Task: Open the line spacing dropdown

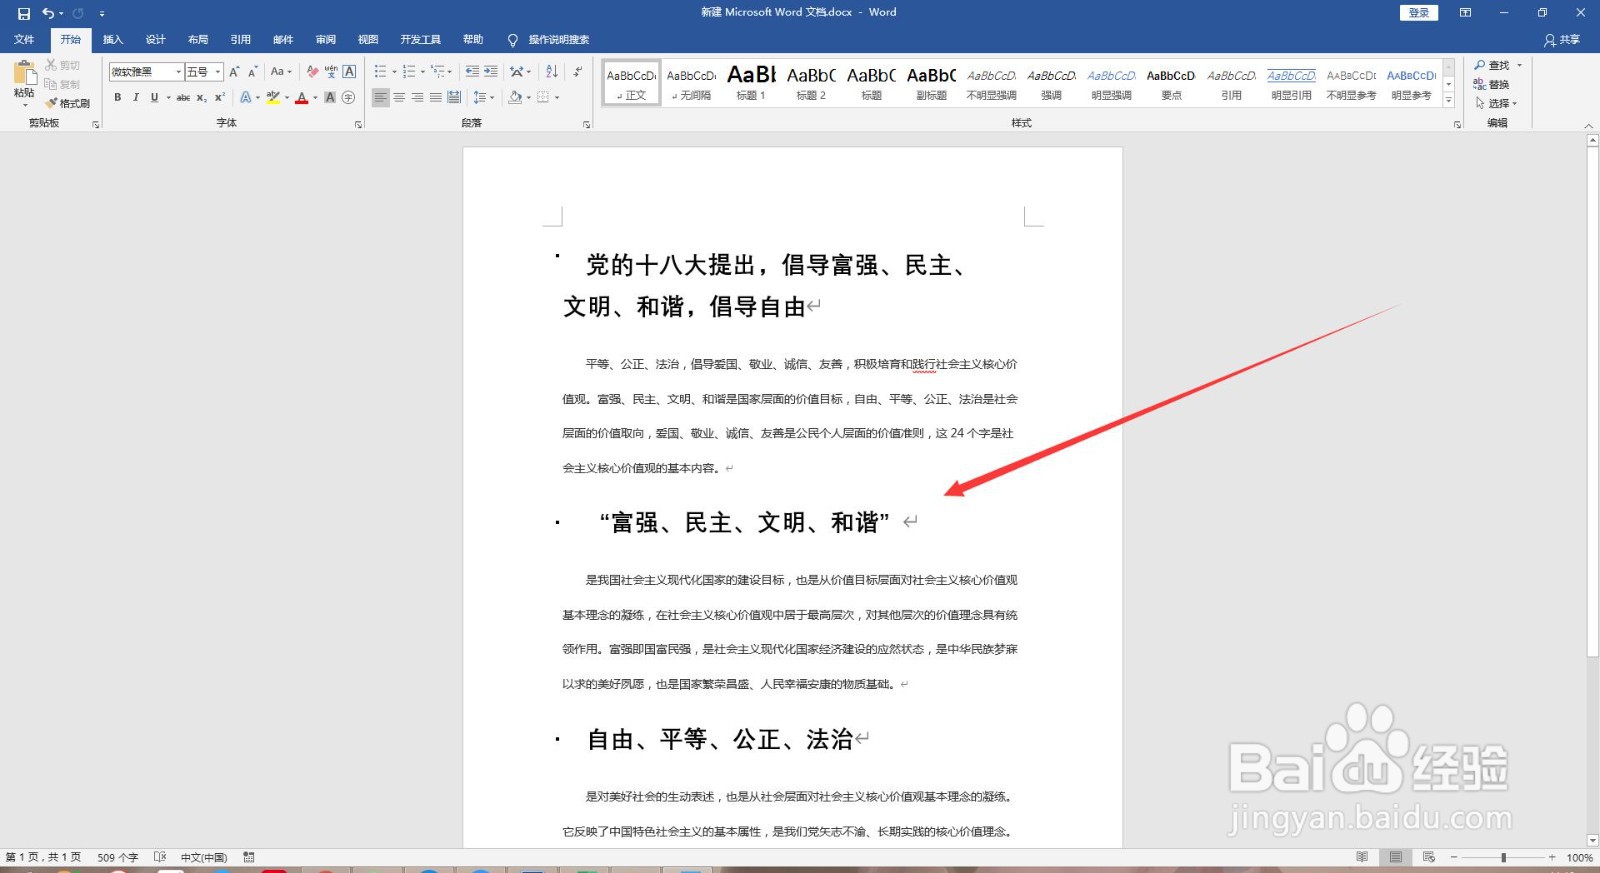Action: (x=484, y=97)
